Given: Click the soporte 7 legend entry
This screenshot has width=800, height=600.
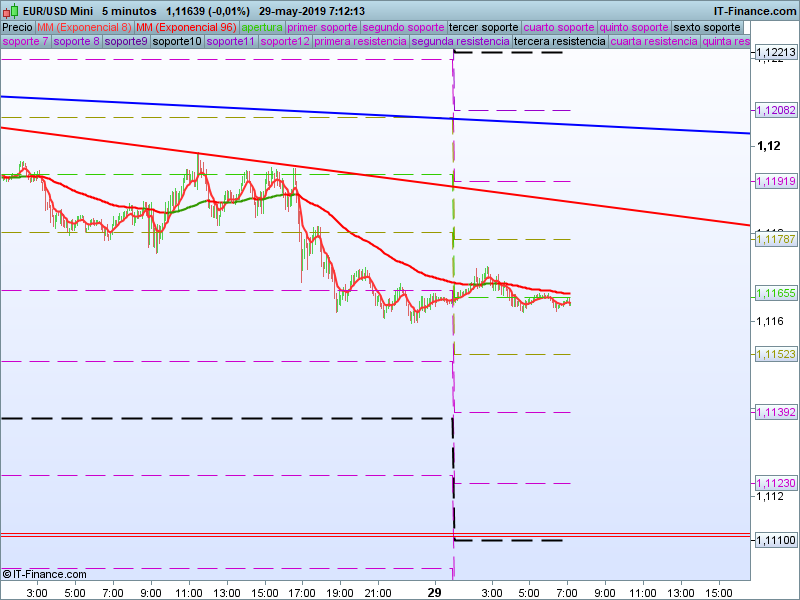Looking at the screenshot, I should [x=25, y=42].
